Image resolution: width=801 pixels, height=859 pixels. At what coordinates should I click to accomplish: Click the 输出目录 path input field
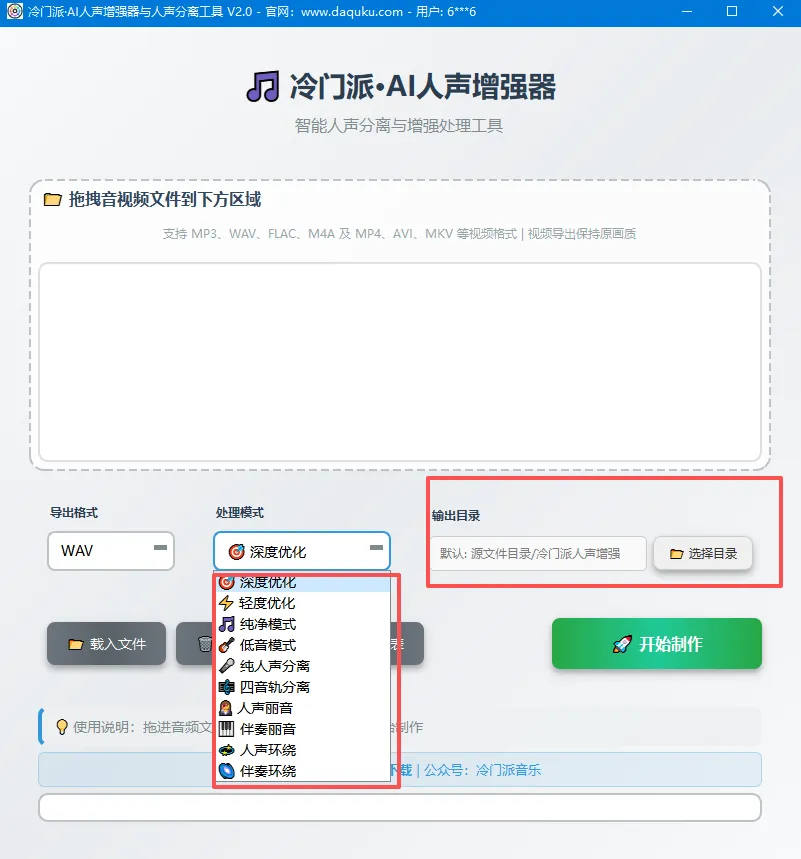[x=538, y=553]
